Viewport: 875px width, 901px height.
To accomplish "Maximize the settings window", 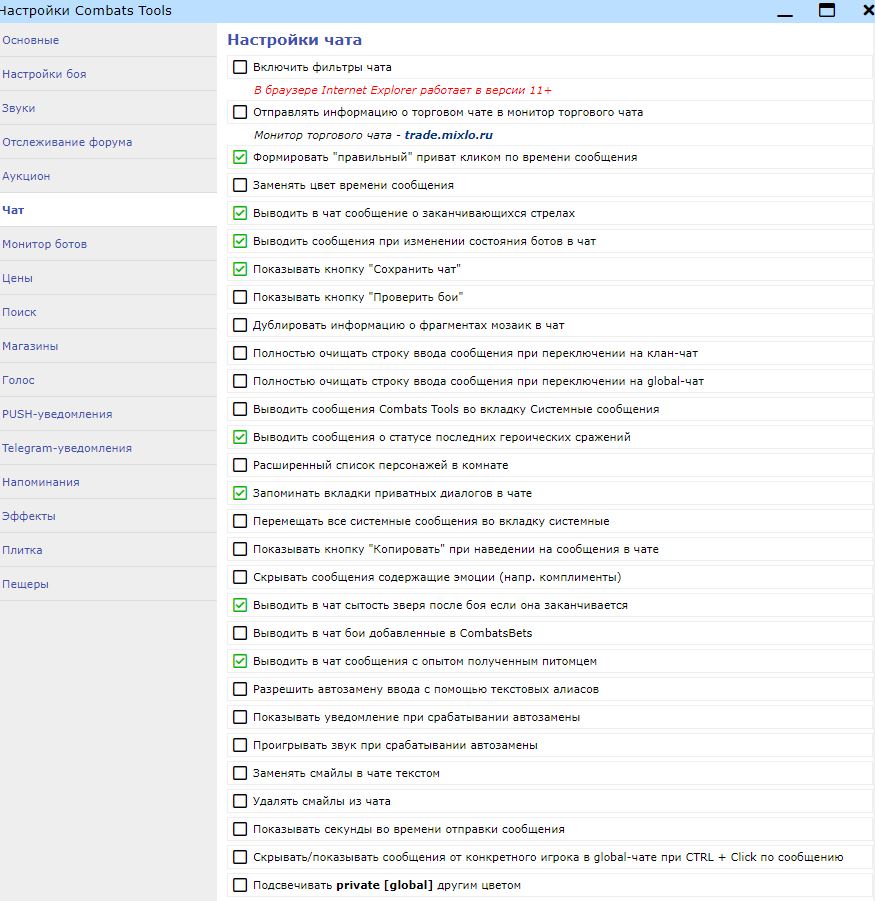I will click(827, 10).
